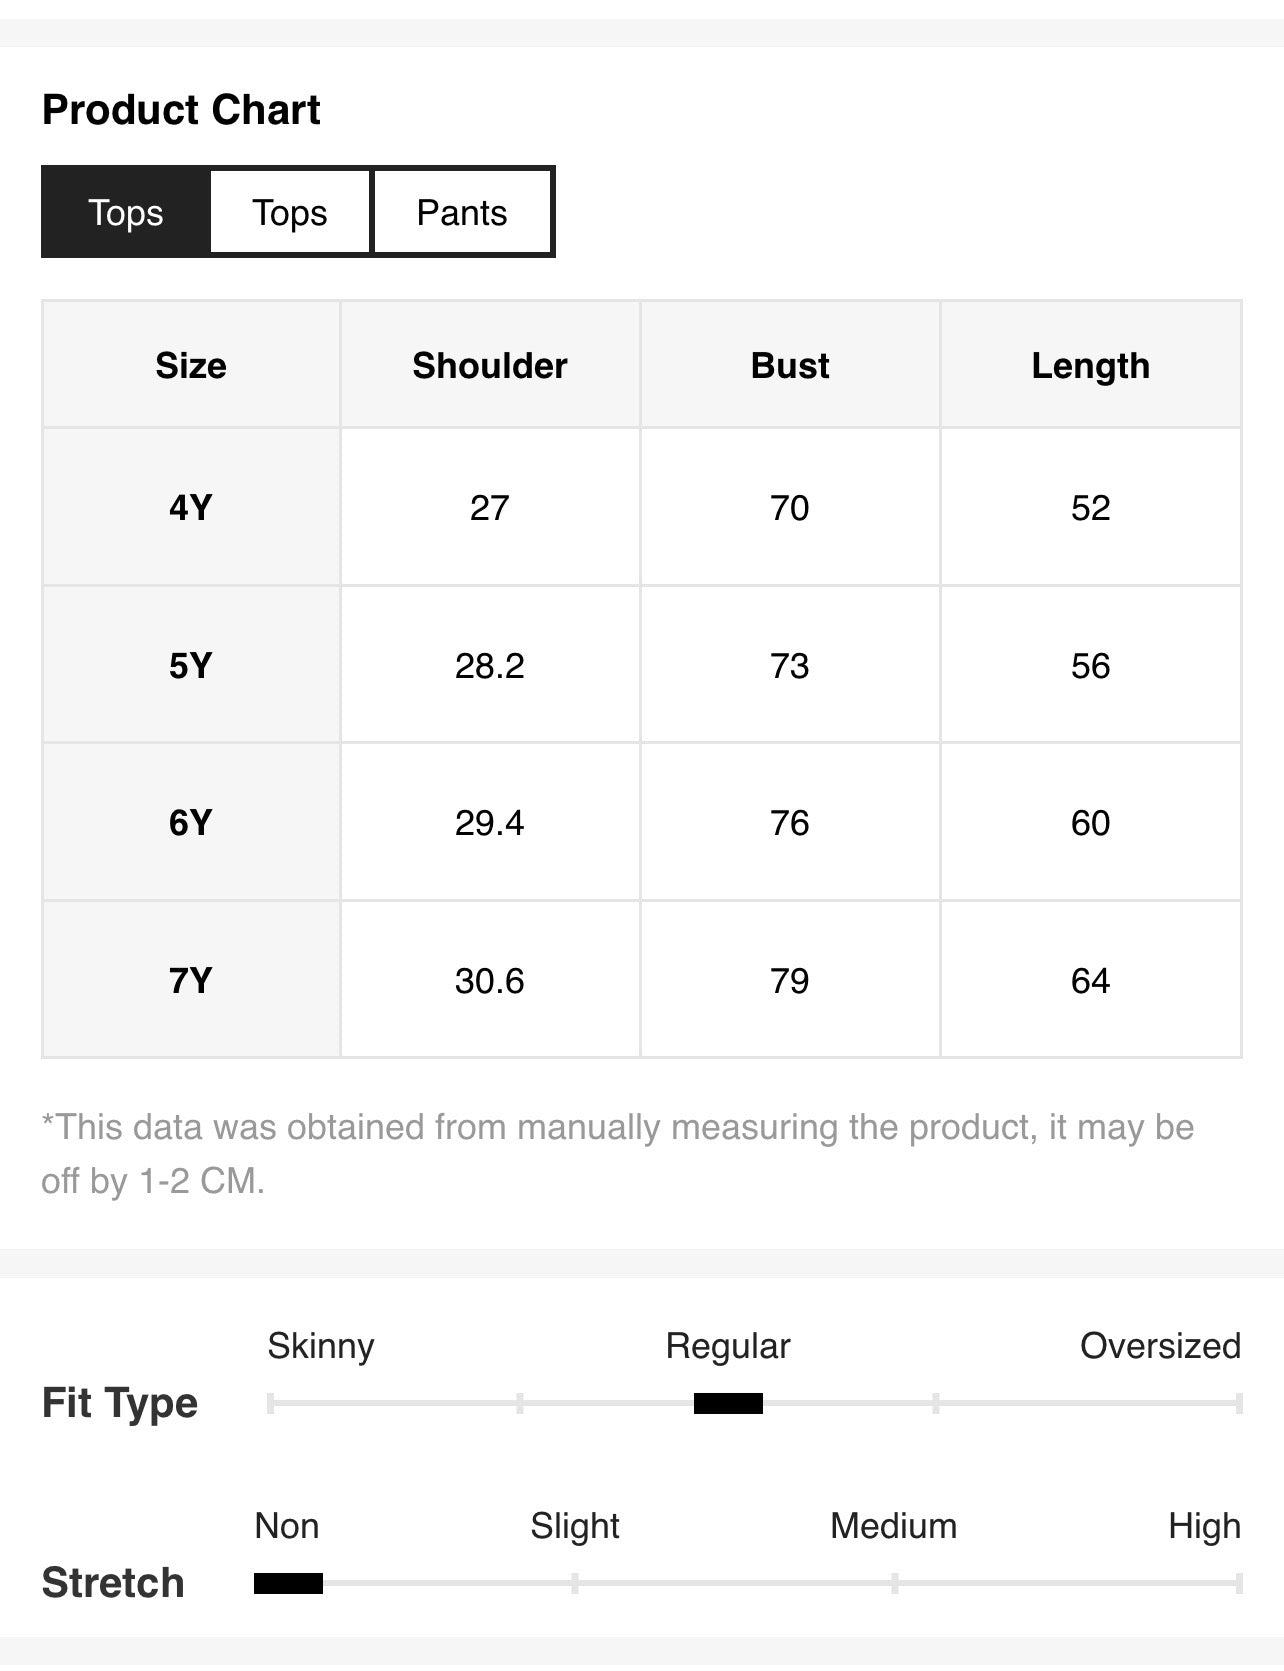Click the Slight tick on Stretch slider
1284x1671 pixels.
click(x=575, y=1583)
